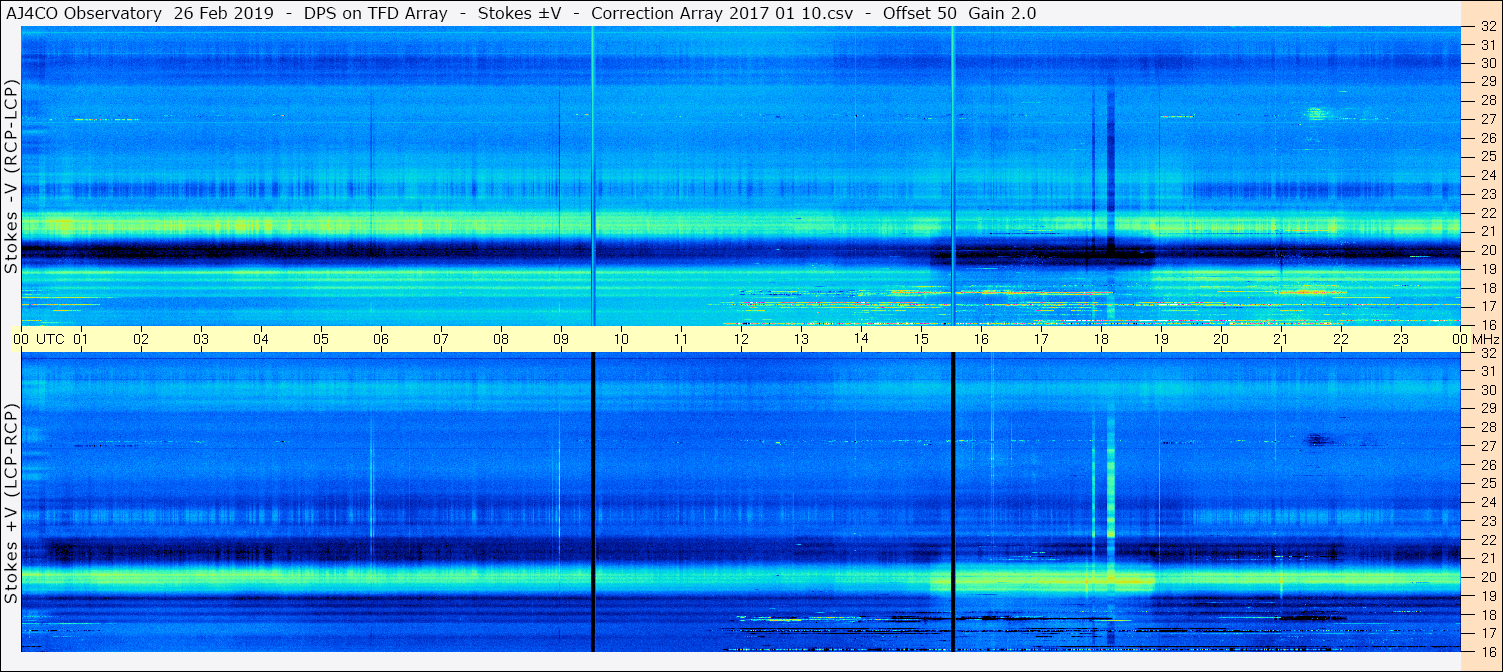This screenshot has width=1503, height=672.
Task: Click 24 MHz tick on Stokes +V frequency scale
Action: pyautogui.click(x=1487, y=502)
